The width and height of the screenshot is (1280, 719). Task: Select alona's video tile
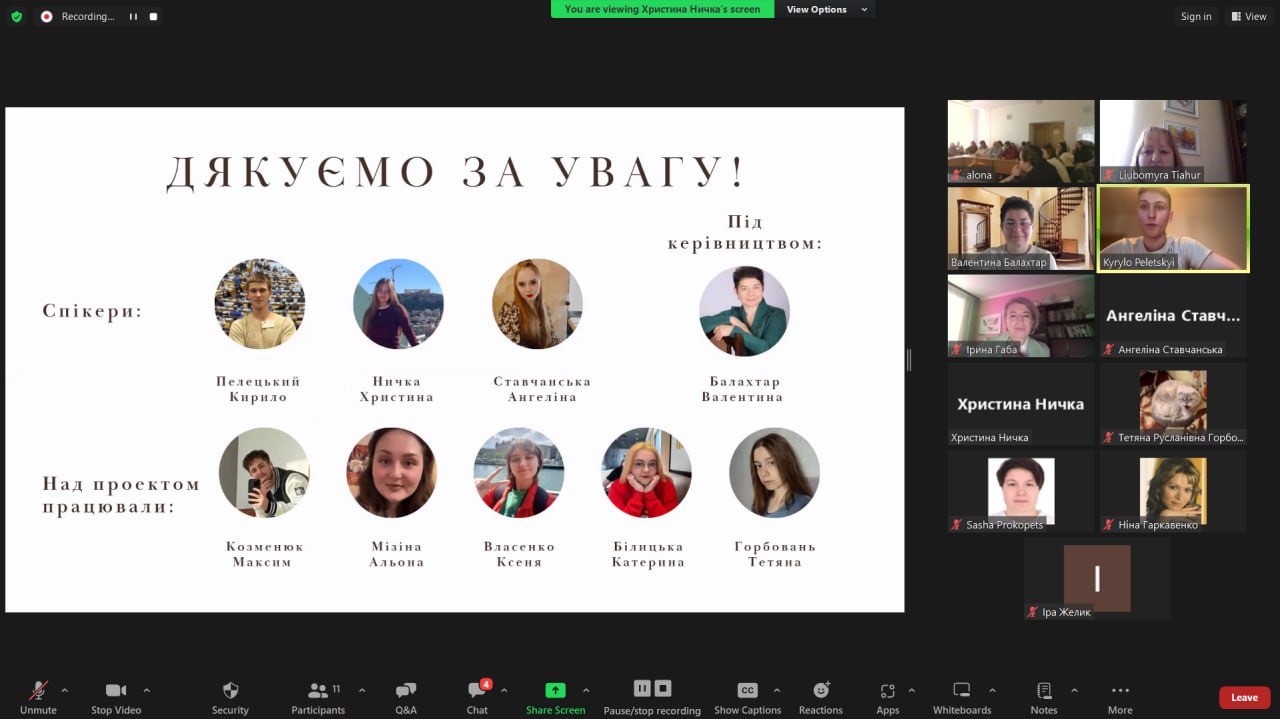1021,141
